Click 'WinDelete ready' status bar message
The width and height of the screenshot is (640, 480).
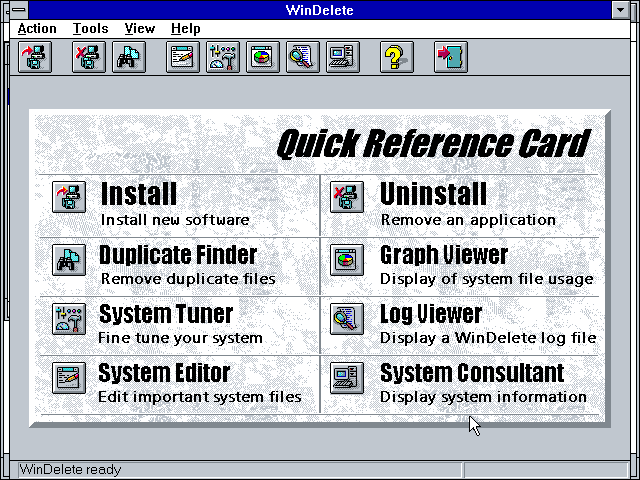pos(70,469)
